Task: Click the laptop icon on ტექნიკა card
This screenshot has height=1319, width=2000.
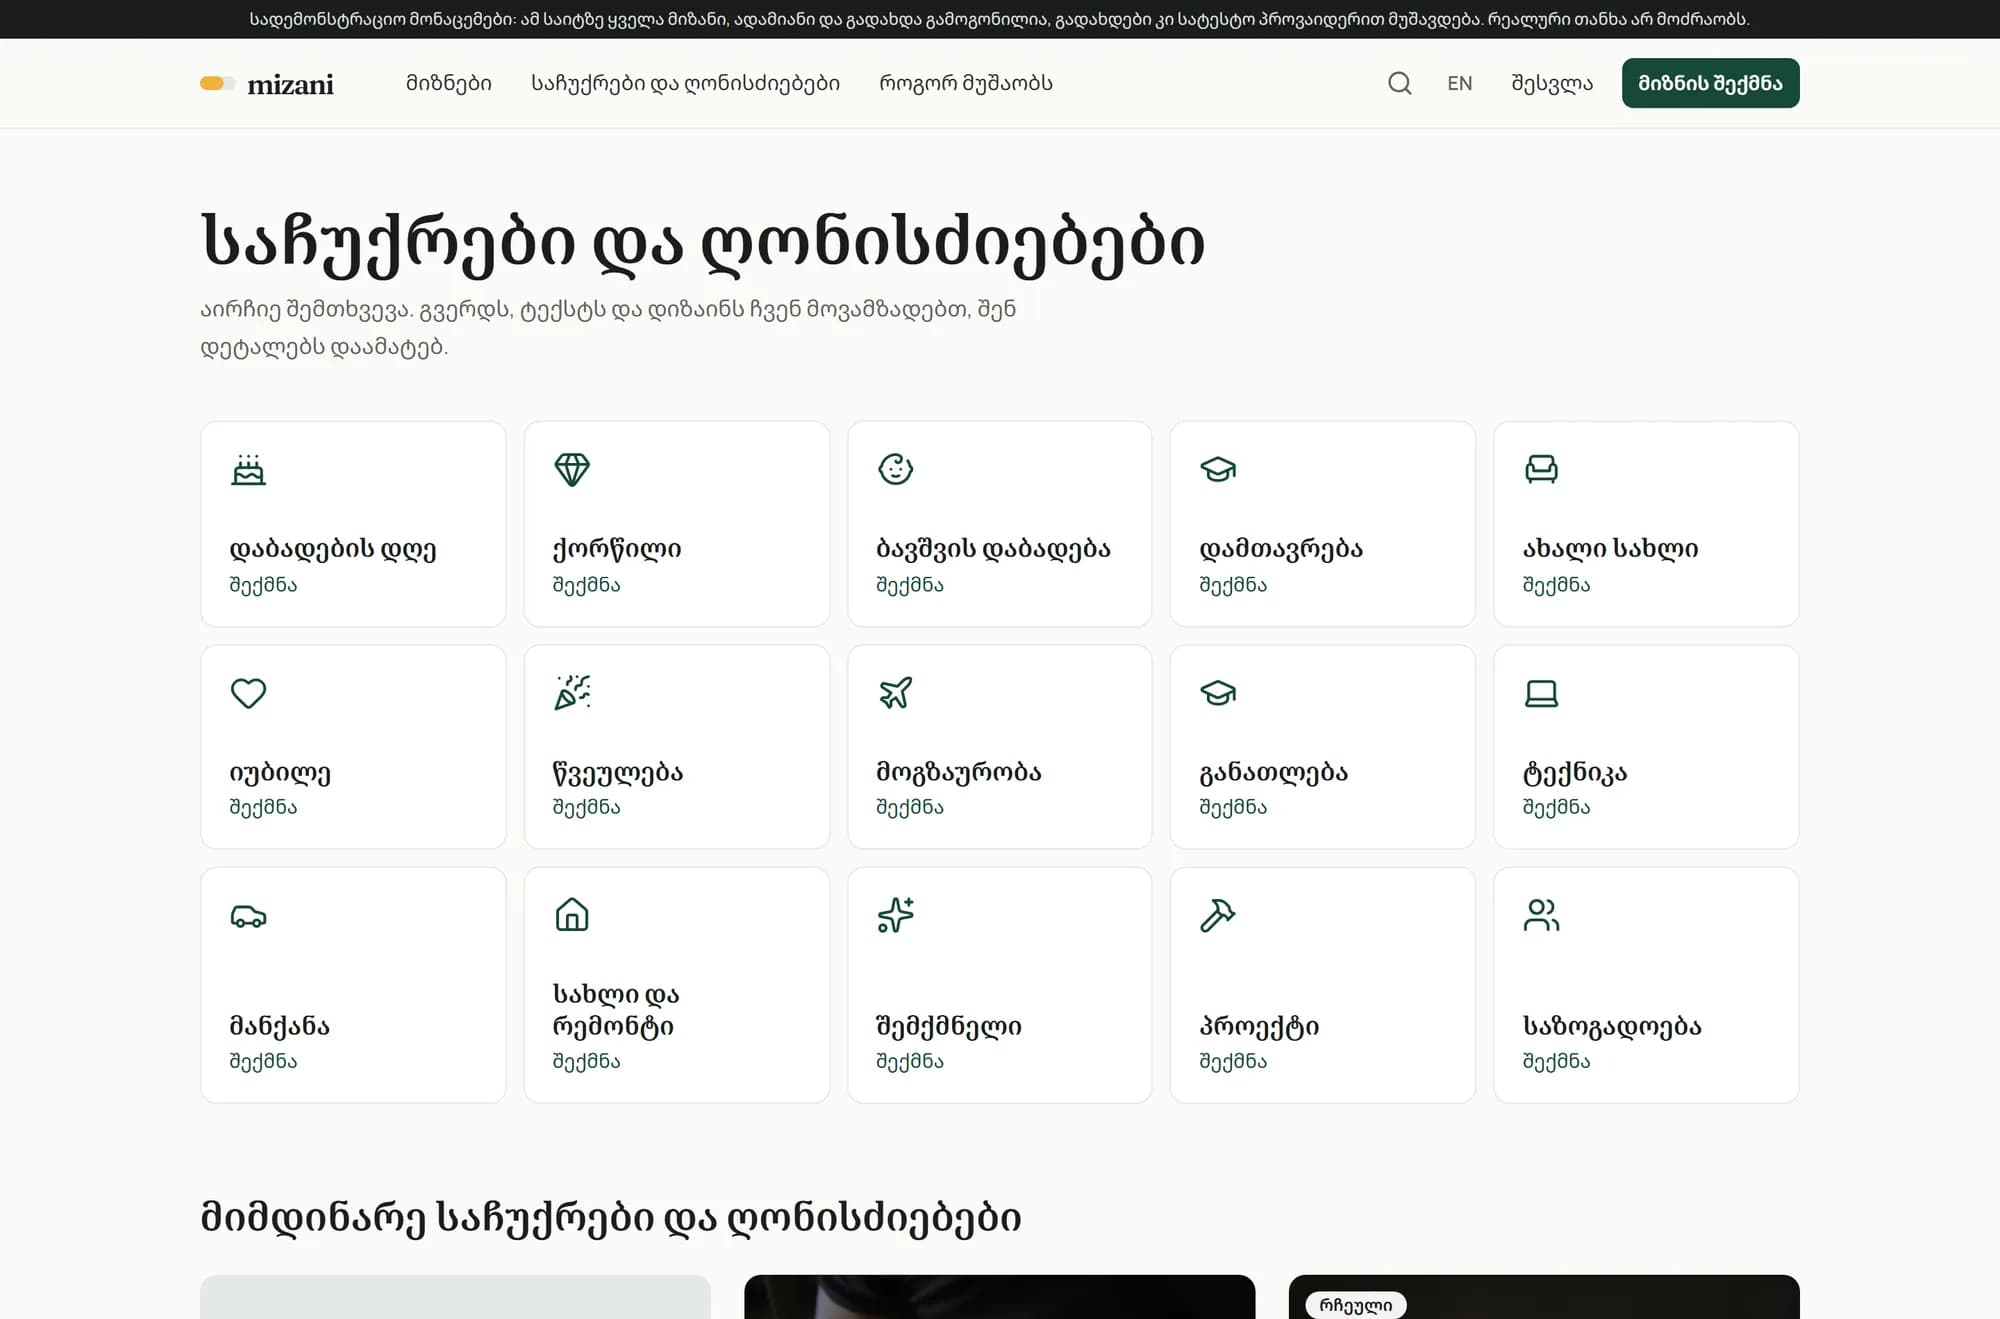Action: coord(1541,692)
